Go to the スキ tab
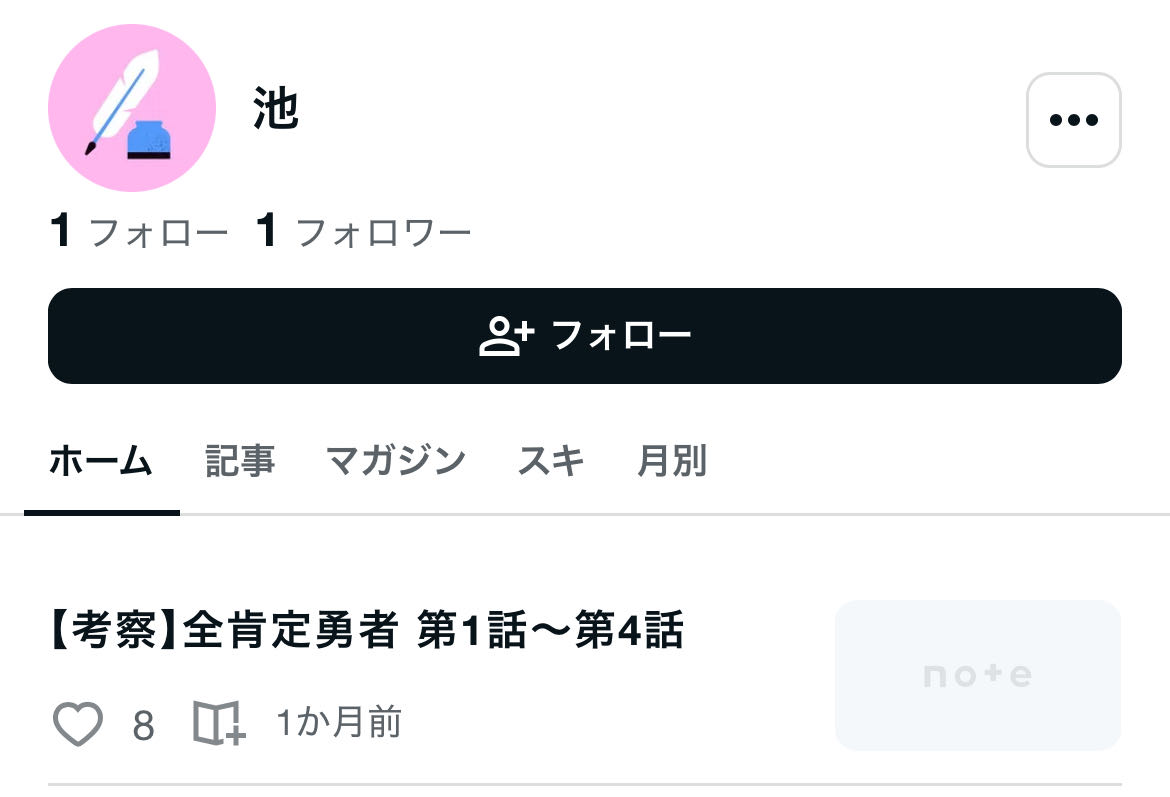 [x=551, y=462]
